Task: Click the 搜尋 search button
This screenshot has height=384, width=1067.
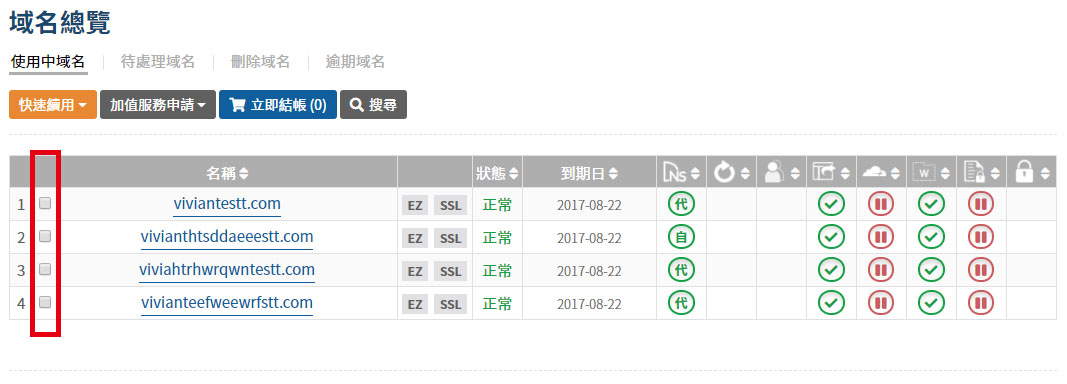Action: click(x=374, y=105)
